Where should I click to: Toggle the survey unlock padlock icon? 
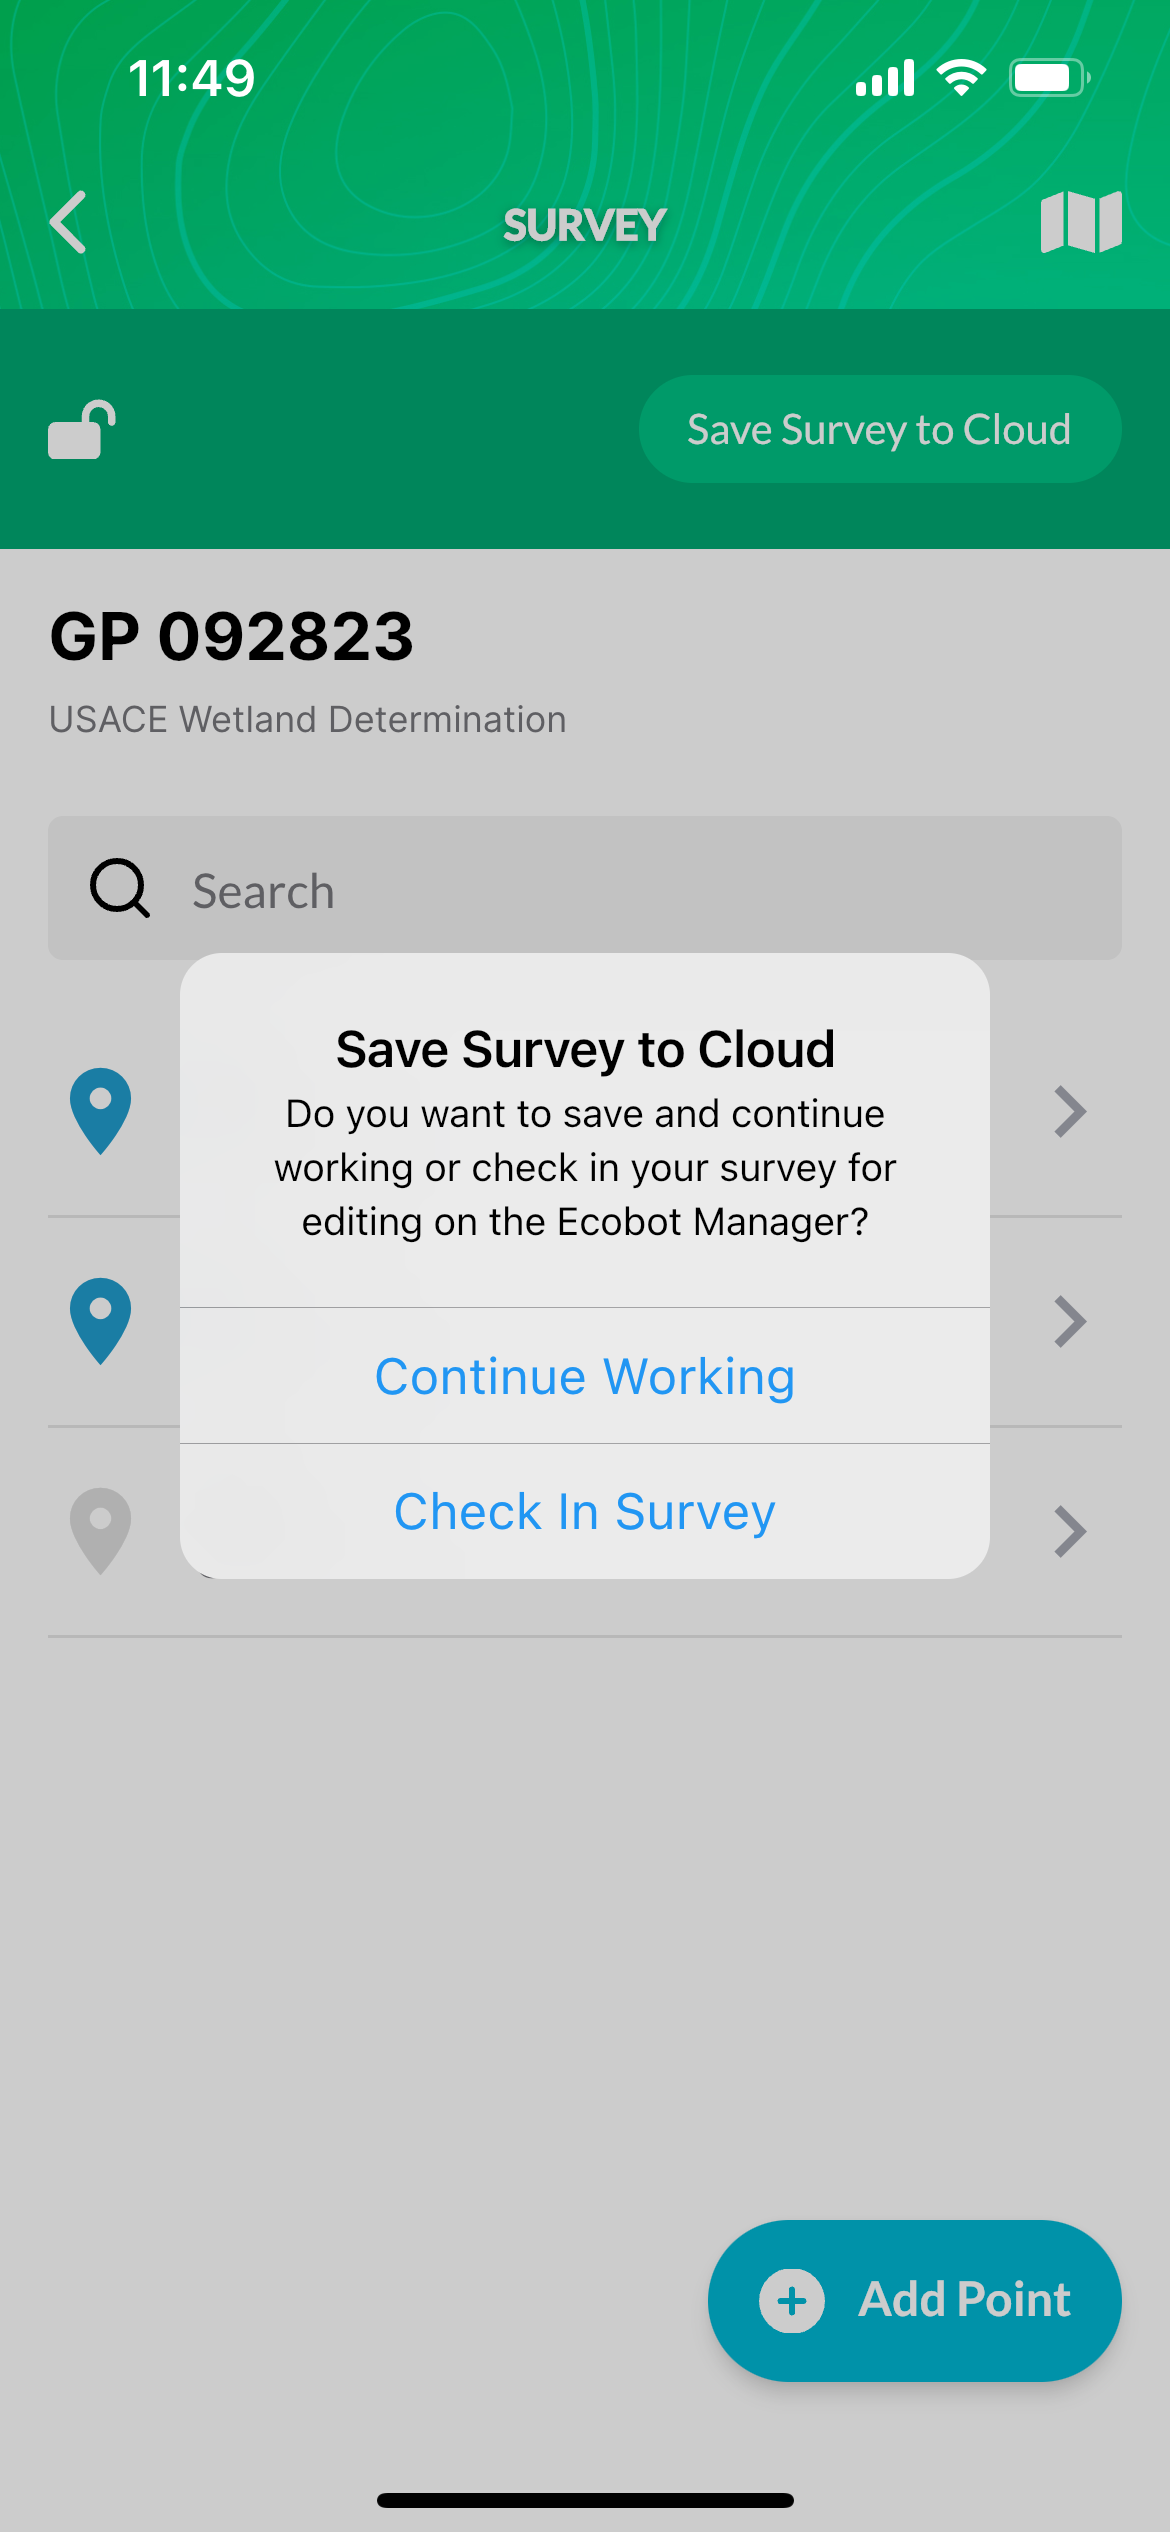tap(82, 430)
